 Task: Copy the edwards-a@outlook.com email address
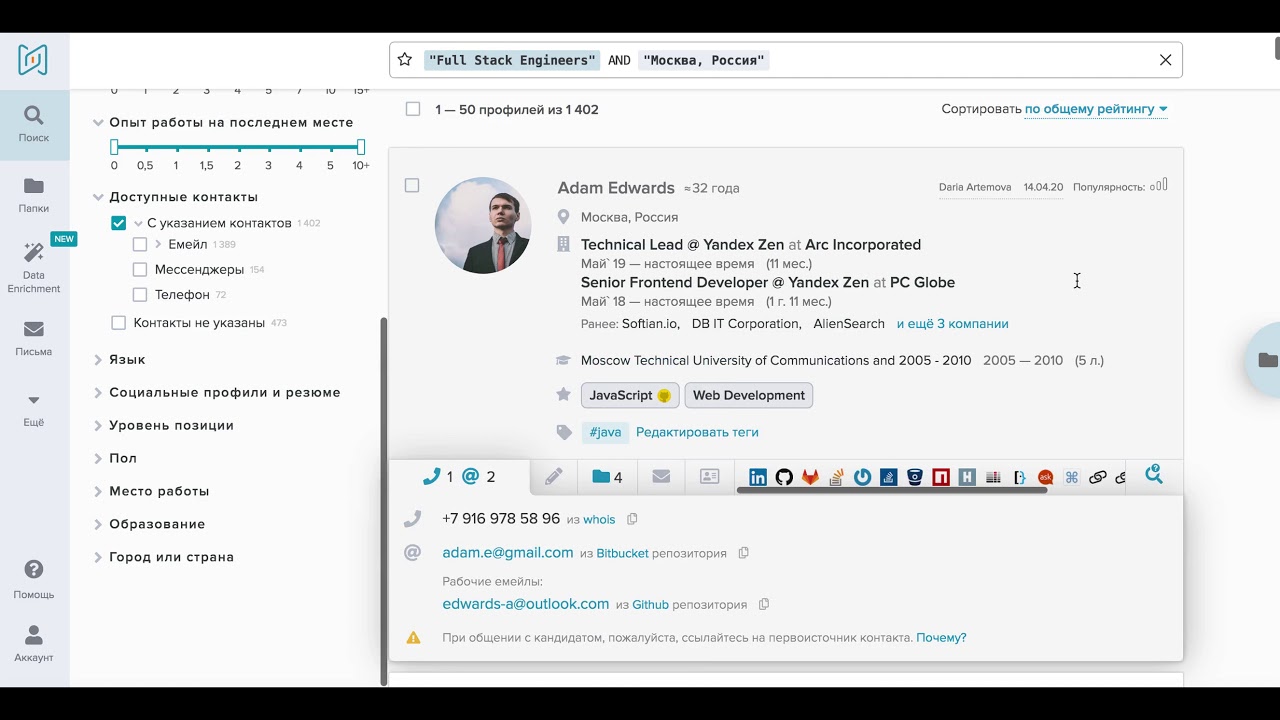pos(764,604)
